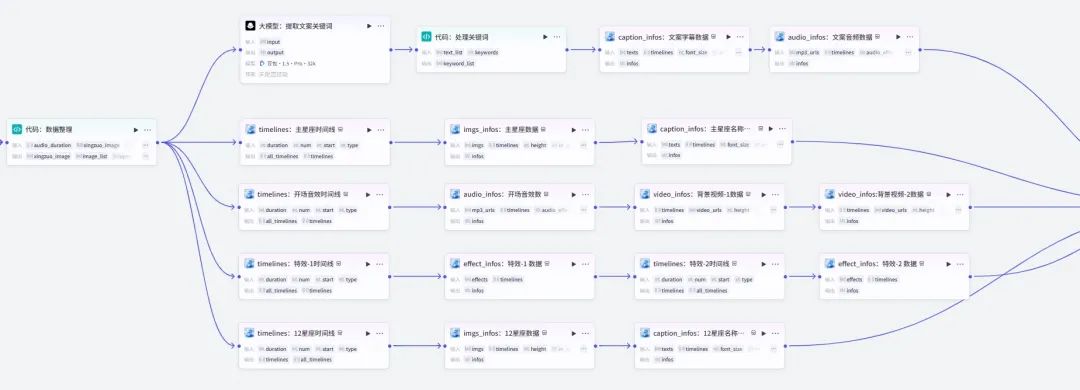Viewport: 1080px width, 390px height.
Task: Click the plugin icon of audio_infos：开场音效数
Action: click(x=455, y=194)
